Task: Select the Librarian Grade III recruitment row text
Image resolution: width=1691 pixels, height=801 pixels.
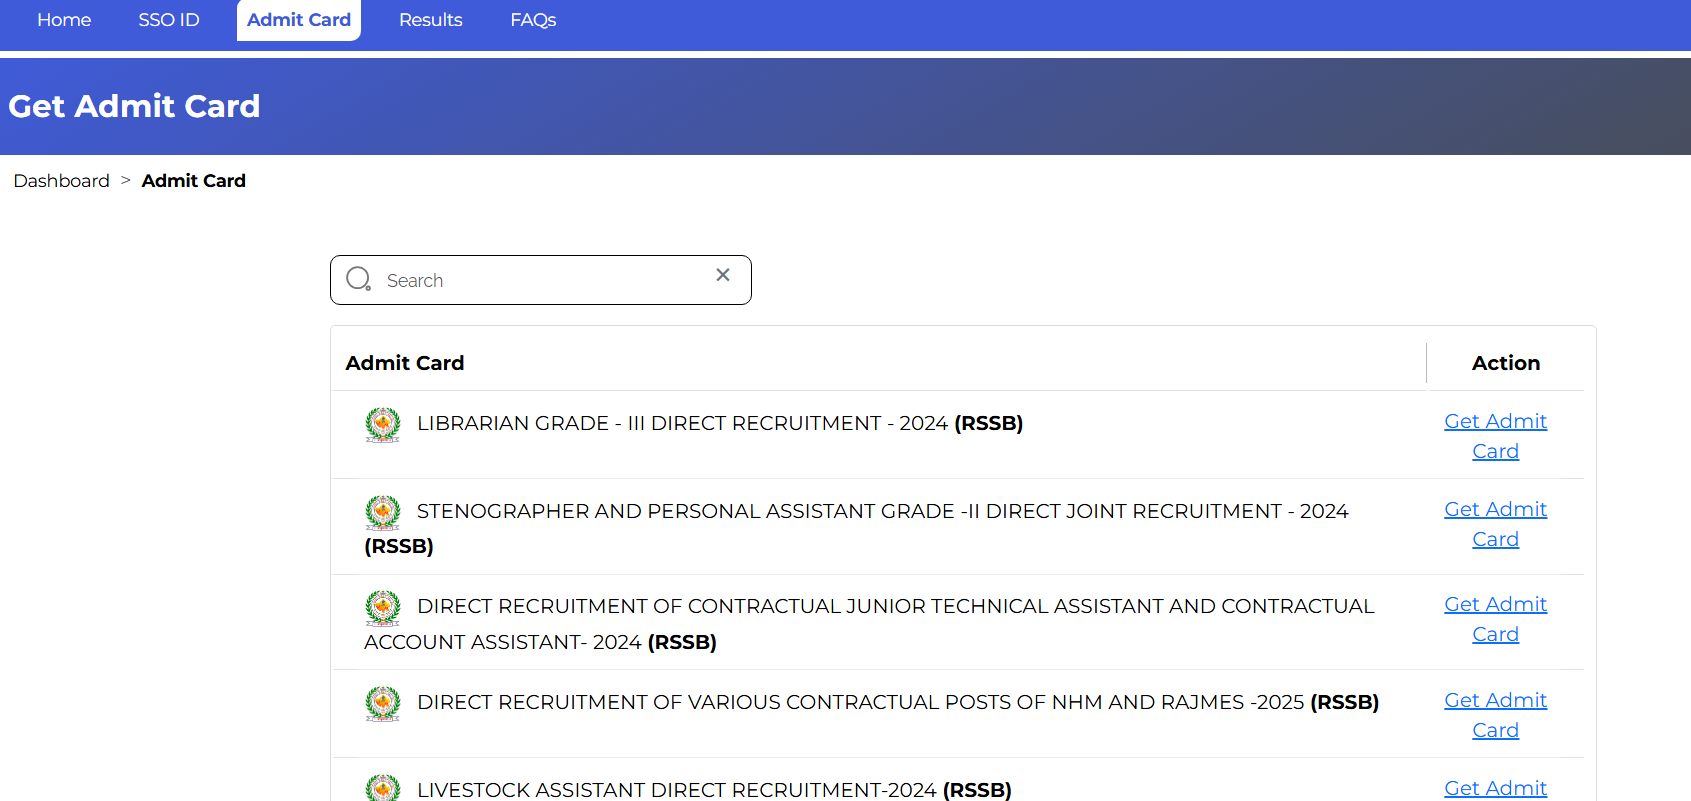Action: tap(720, 423)
